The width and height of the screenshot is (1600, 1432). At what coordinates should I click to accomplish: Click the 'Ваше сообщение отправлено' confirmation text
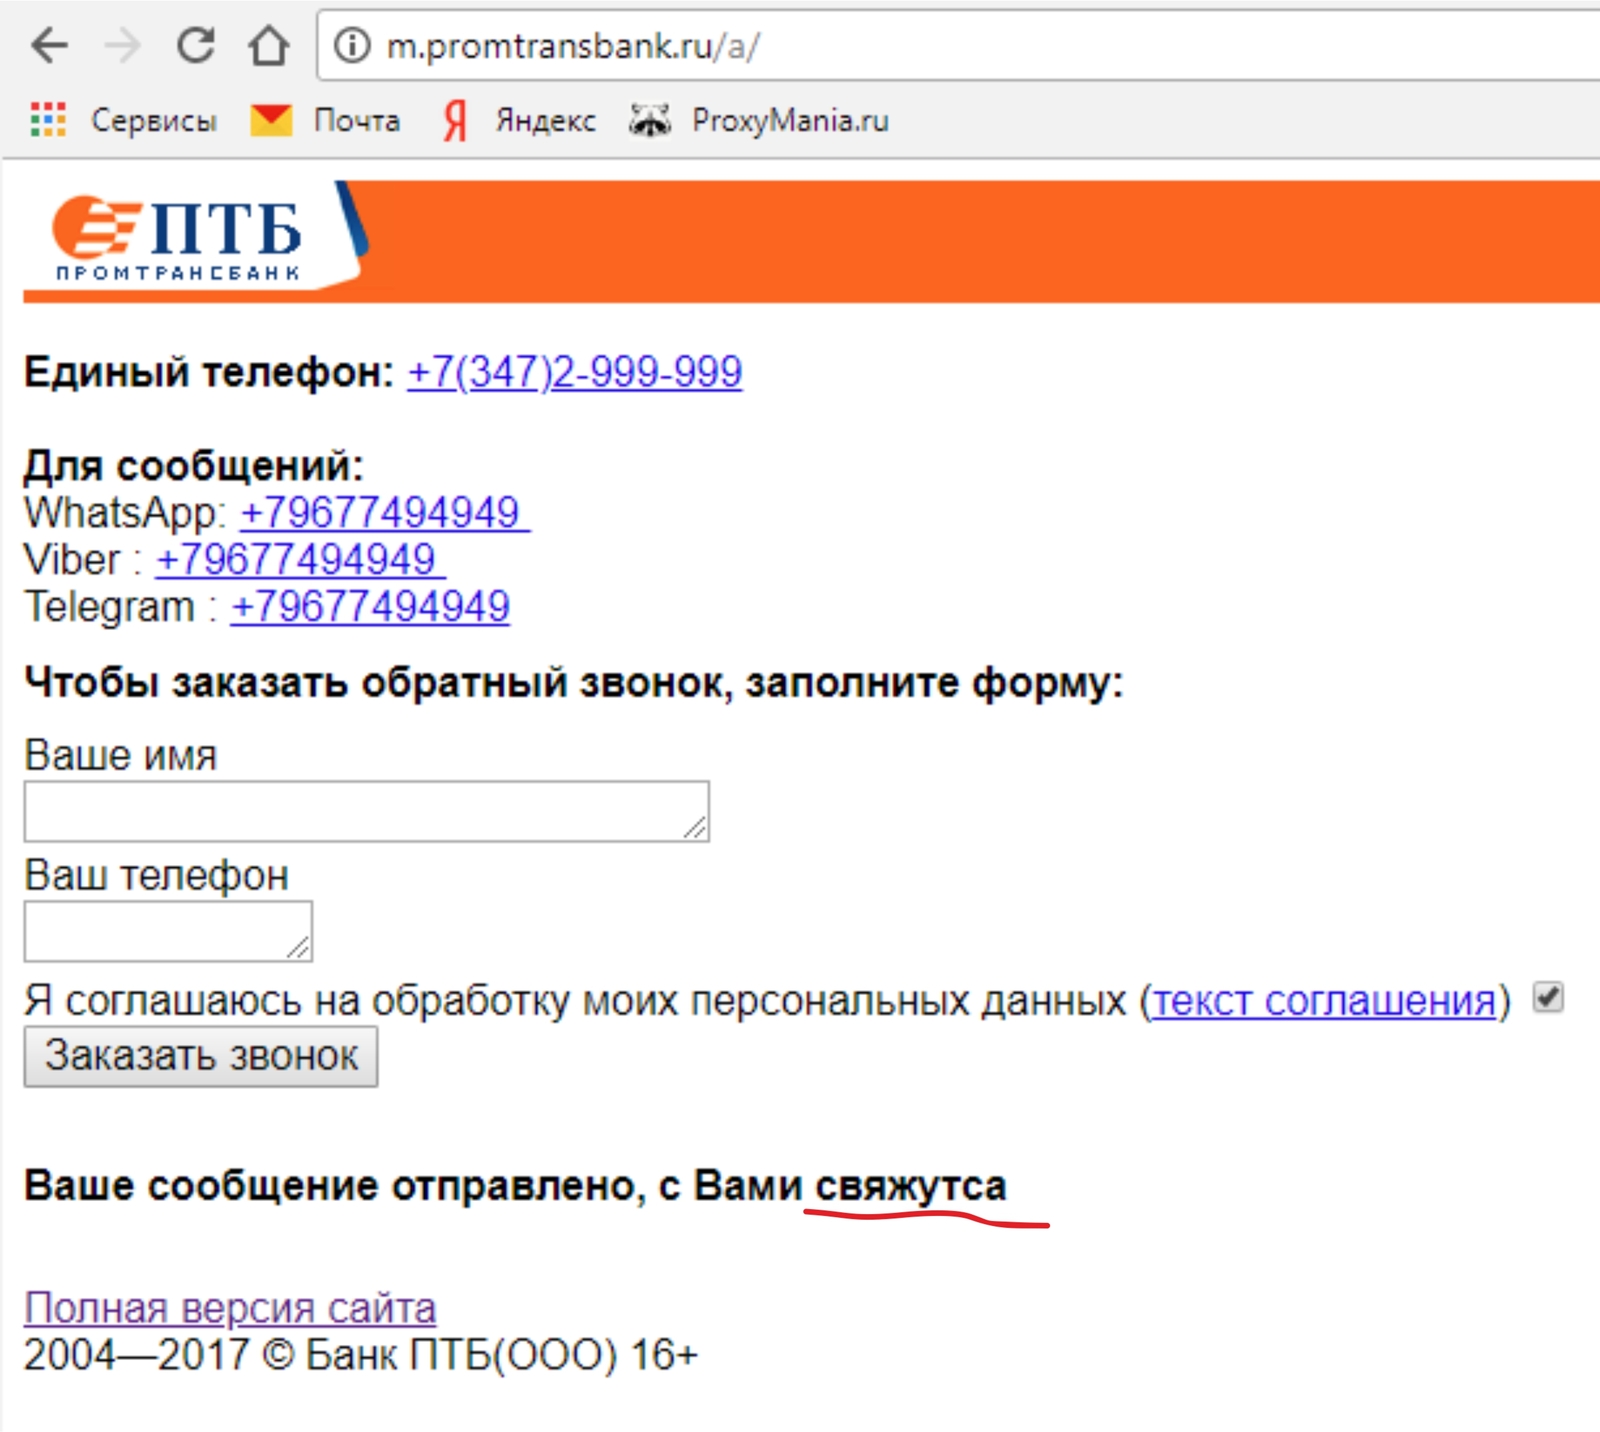point(515,1186)
